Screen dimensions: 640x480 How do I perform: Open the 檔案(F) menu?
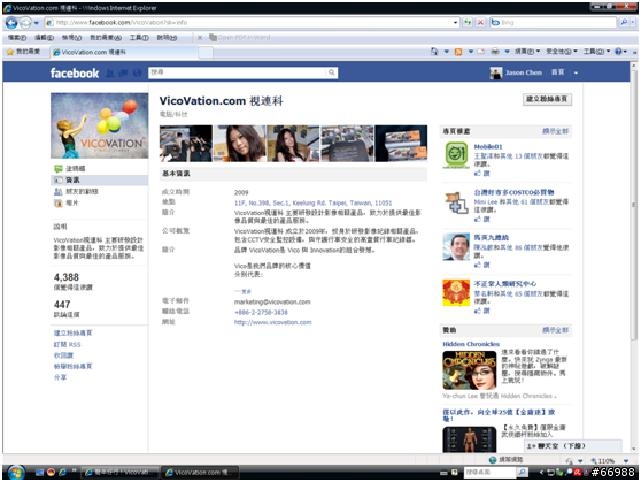[x=17, y=38]
